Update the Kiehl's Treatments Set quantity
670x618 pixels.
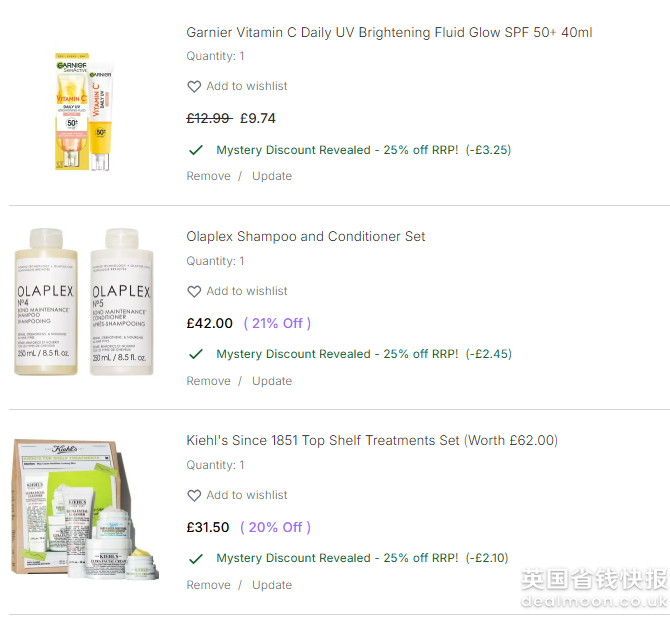pyautogui.click(x=272, y=585)
